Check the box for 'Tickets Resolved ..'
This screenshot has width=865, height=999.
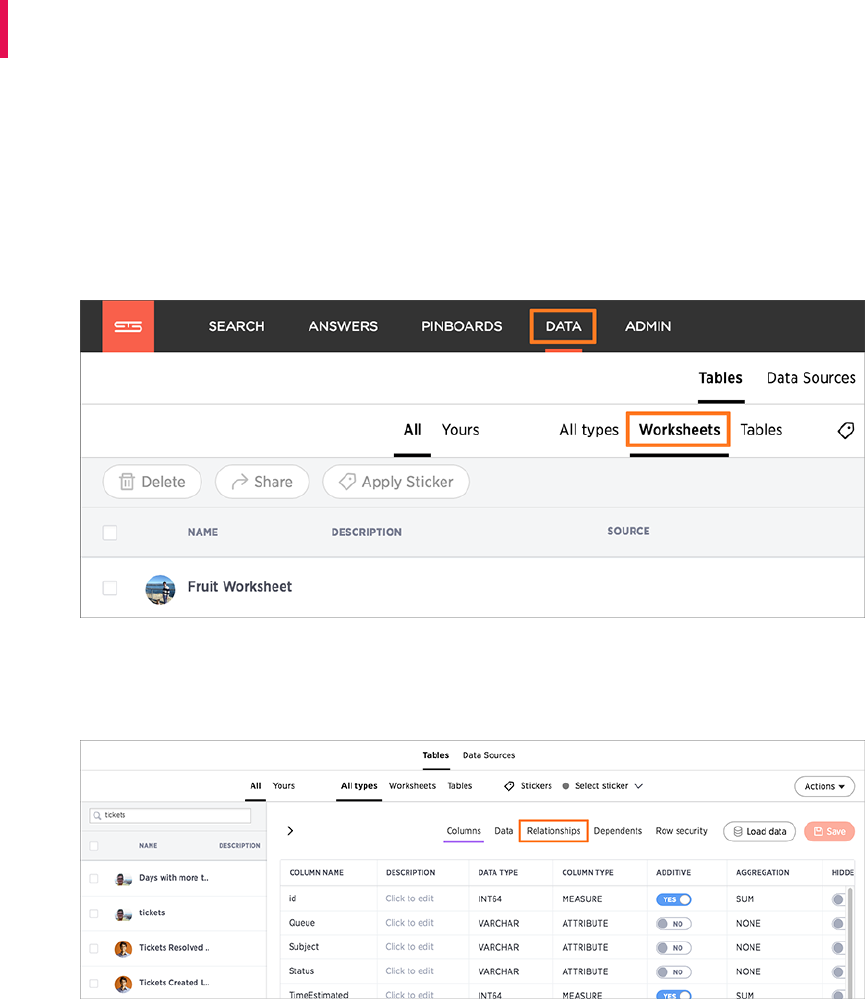[94, 949]
